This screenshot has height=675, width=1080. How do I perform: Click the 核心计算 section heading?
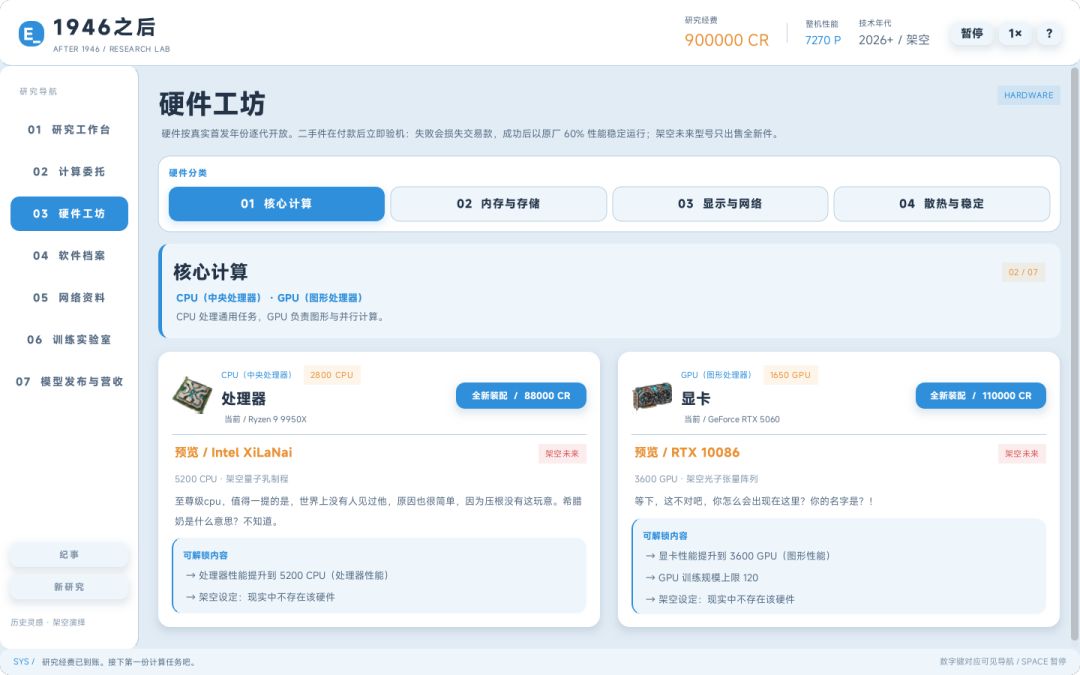click(211, 272)
